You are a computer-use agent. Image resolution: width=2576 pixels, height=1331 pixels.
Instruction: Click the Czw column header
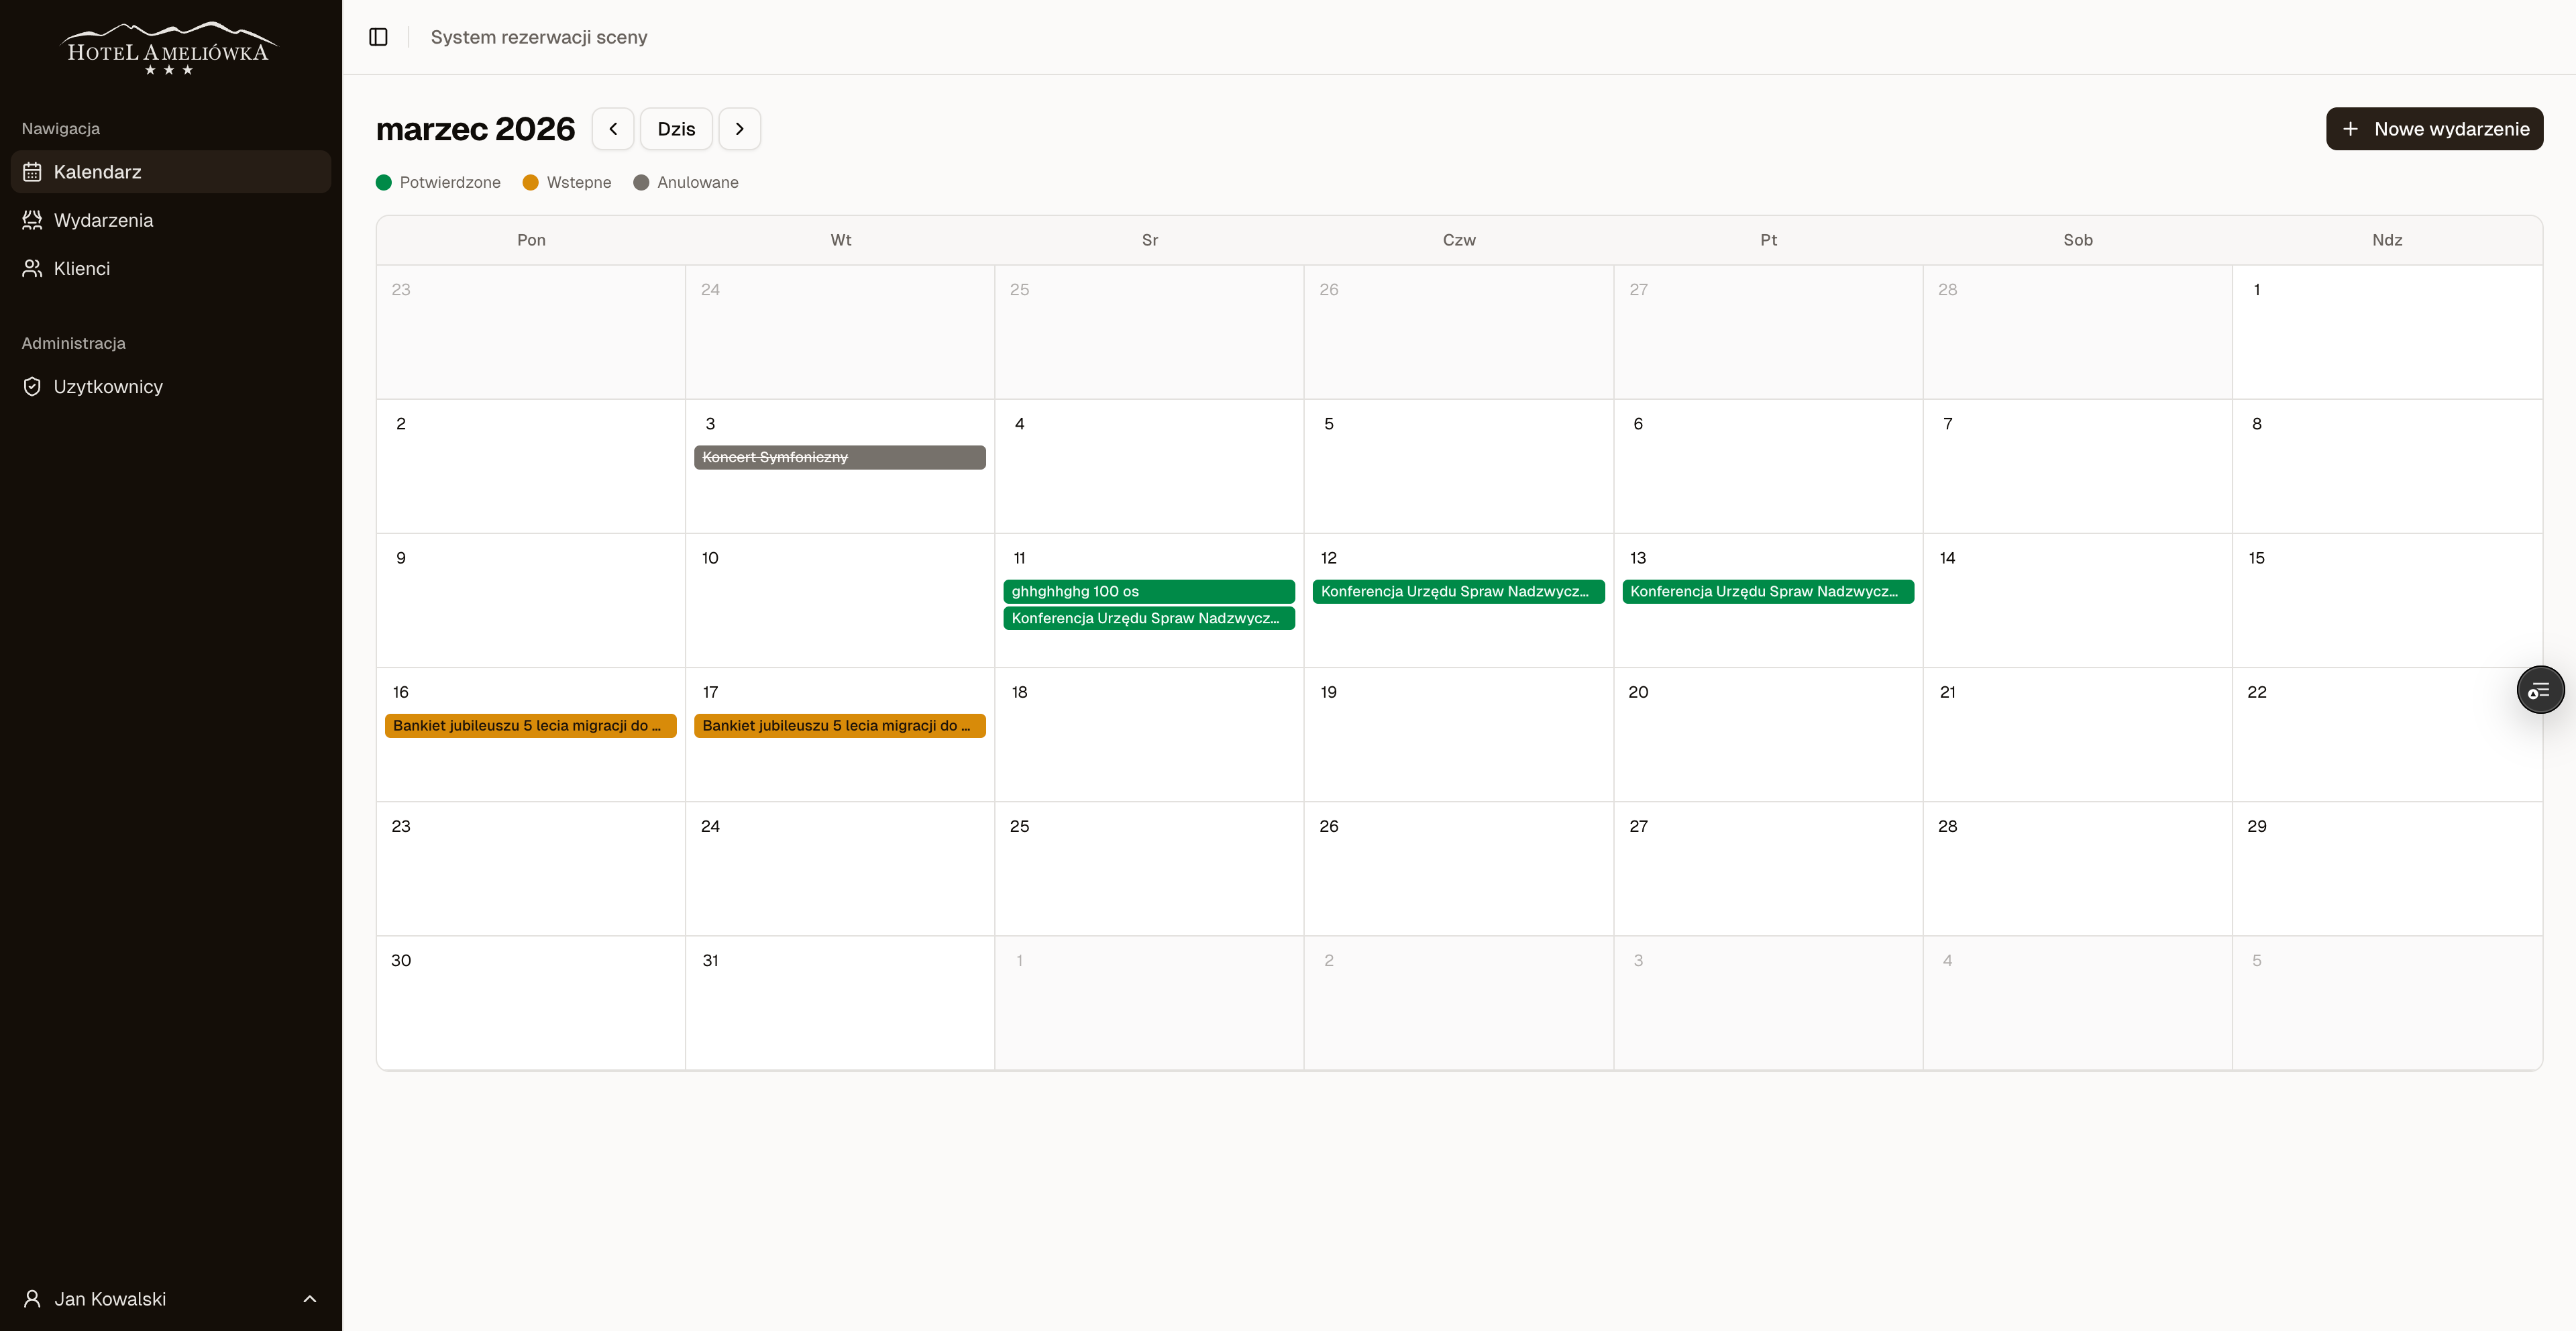1459,240
